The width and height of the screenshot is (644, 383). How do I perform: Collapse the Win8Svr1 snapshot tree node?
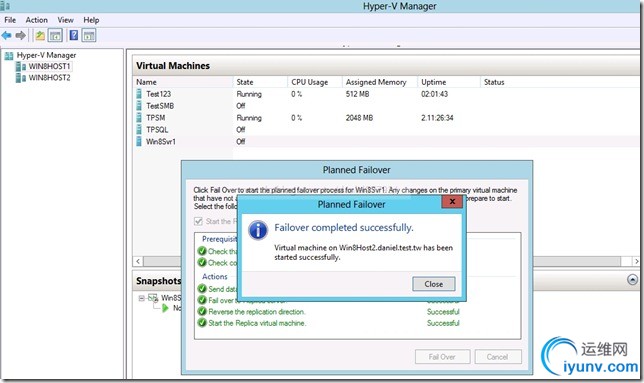click(x=141, y=298)
